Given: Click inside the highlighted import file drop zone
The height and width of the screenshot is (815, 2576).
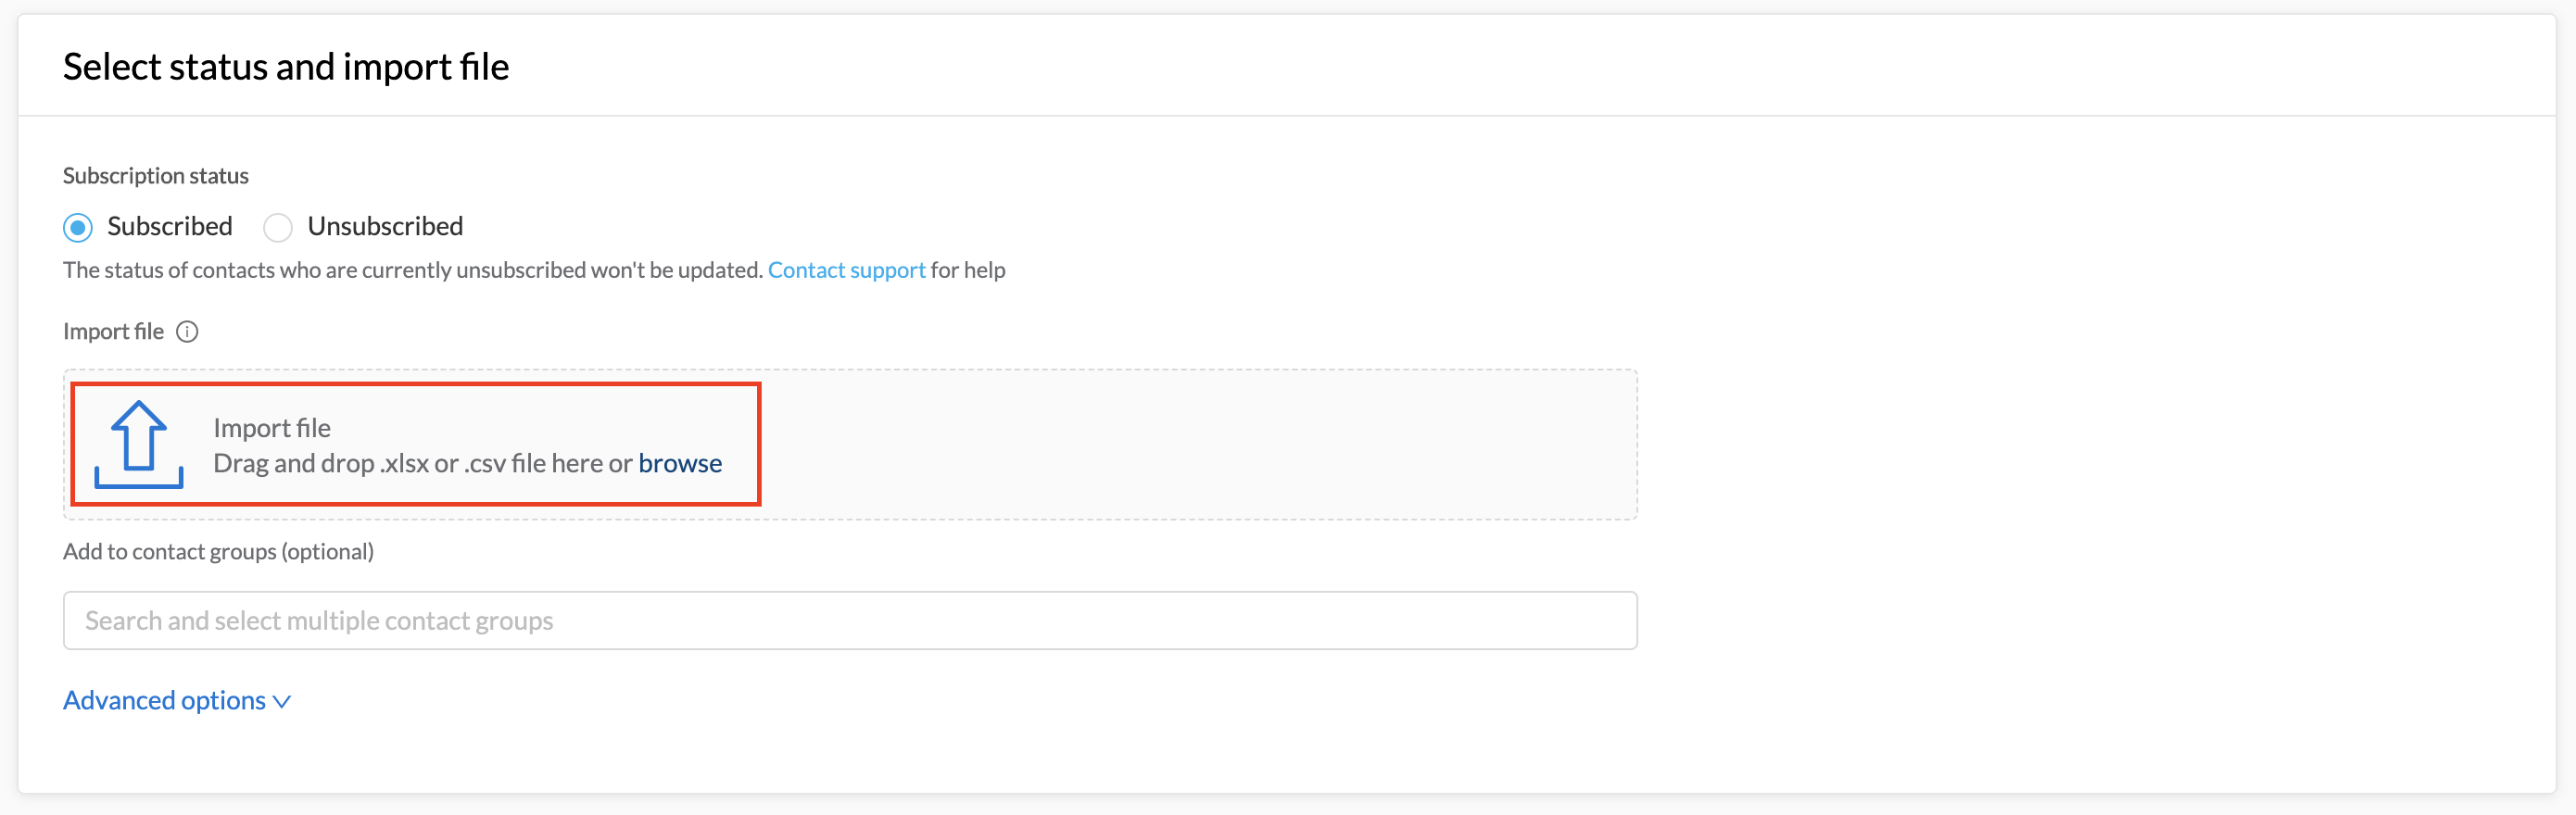Looking at the screenshot, I should click(414, 444).
